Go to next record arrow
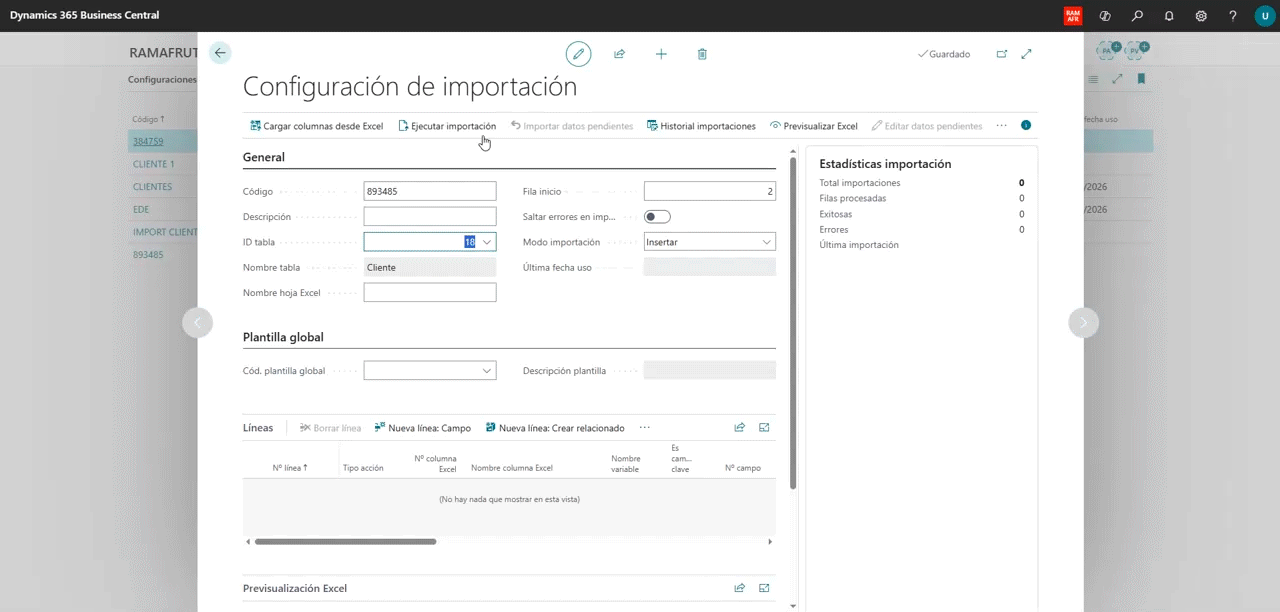This screenshot has width=1280, height=612. (1083, 322)
